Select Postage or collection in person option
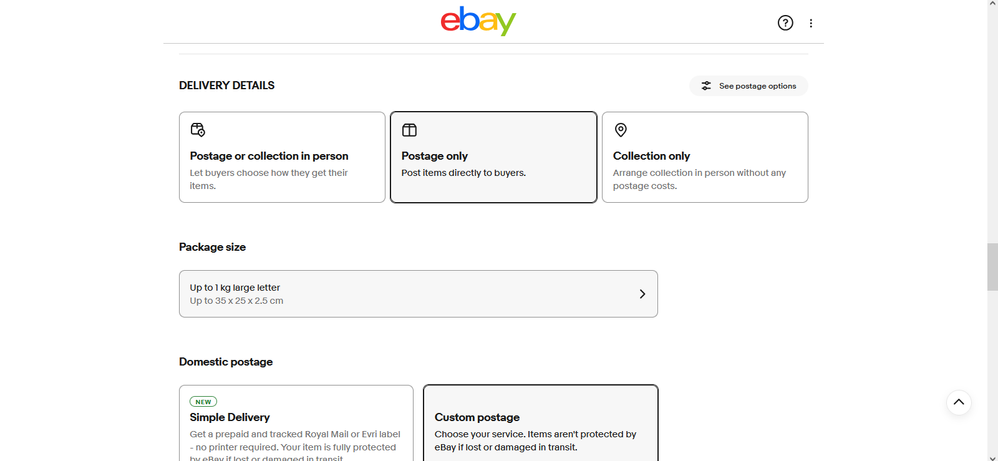The height and width of the screenshot is (461, 998). 282,157
